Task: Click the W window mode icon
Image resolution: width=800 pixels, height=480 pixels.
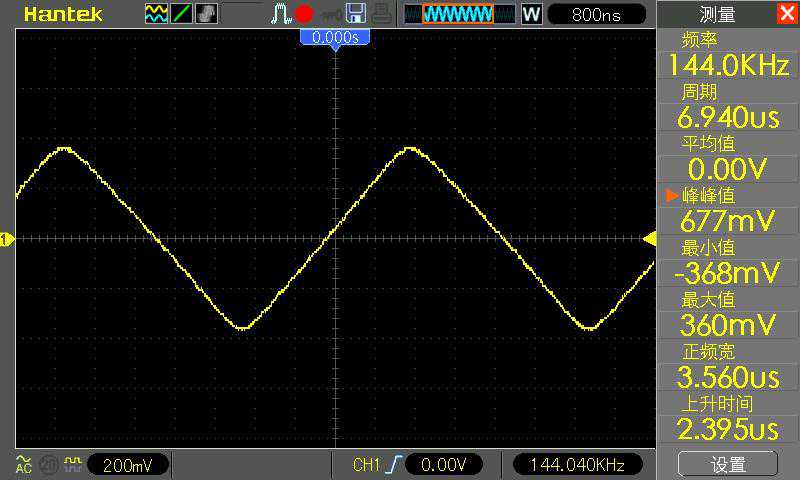Action: tap(532, 14)
